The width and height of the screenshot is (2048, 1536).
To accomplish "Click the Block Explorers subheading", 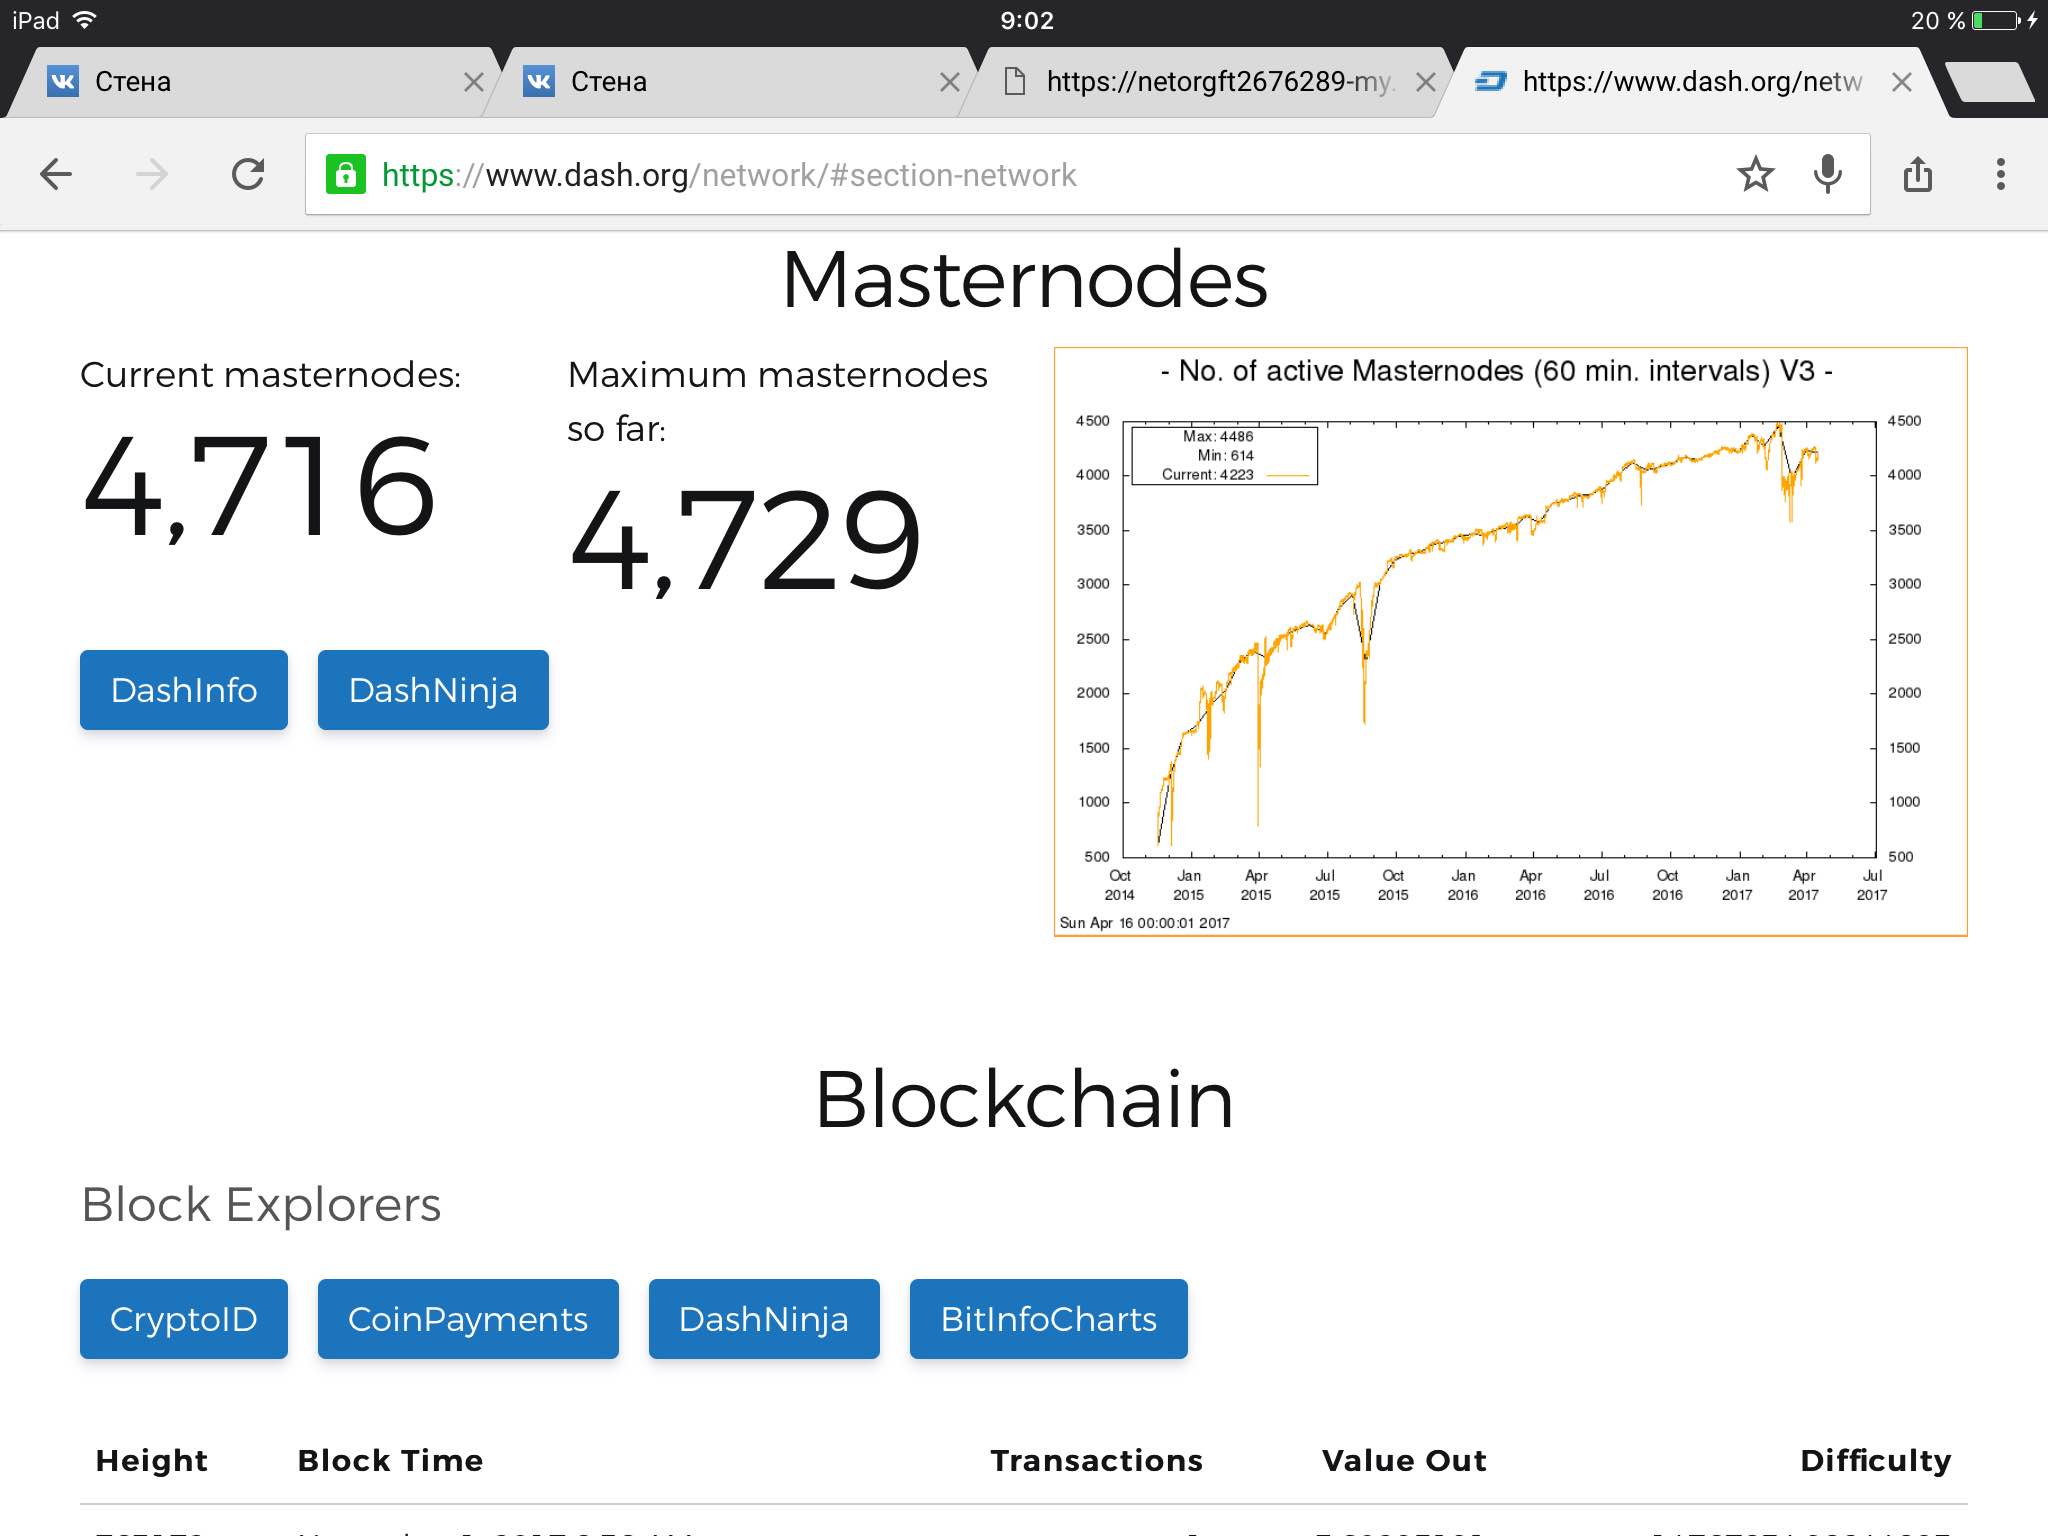I will tap(261, 1205).
